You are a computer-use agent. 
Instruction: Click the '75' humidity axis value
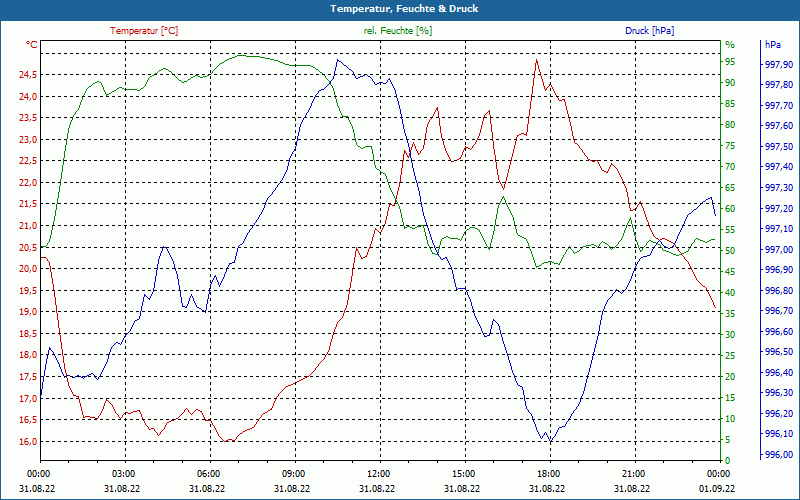[730, 146]
